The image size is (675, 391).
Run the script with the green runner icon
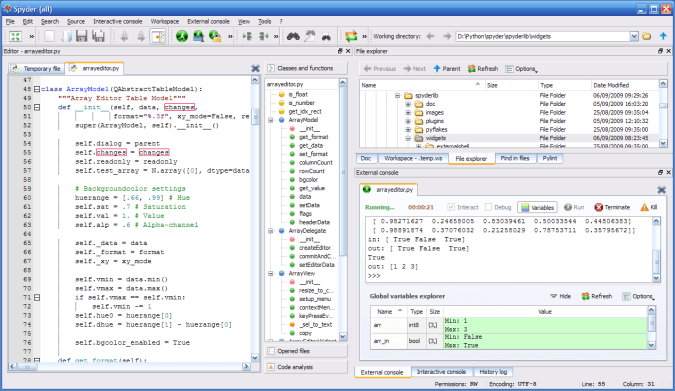pyautogui.click(x=182, y=36)
